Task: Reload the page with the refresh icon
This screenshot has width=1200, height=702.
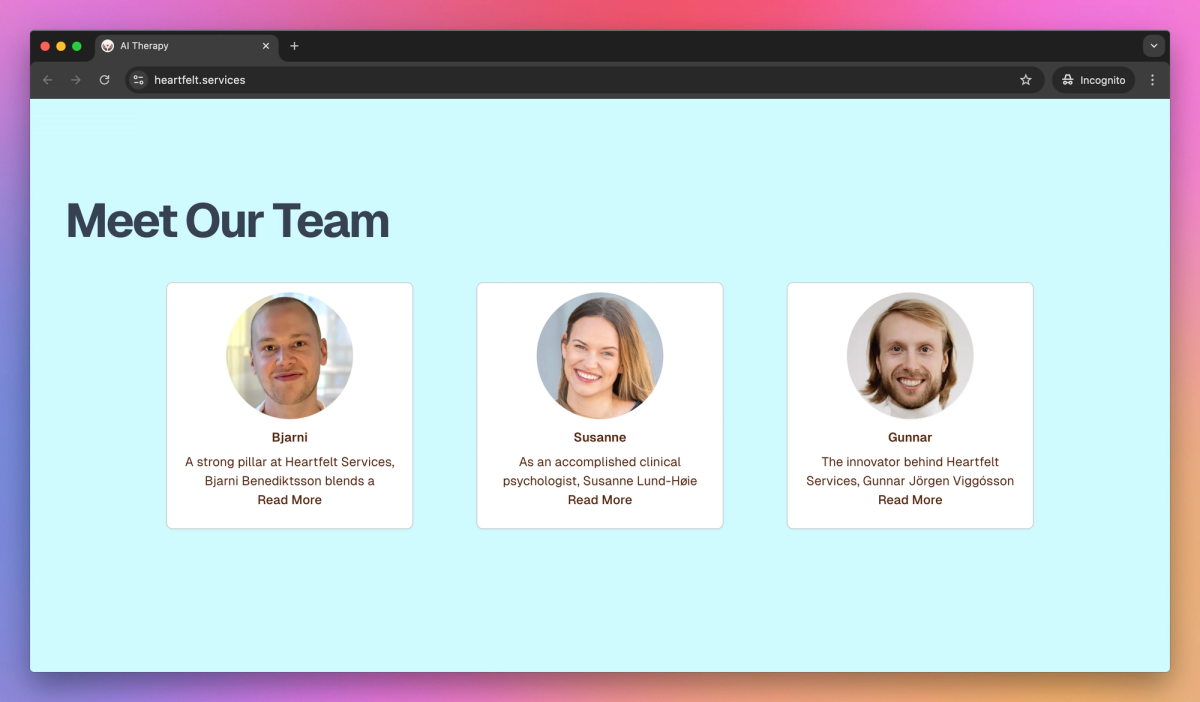Action: 104,80
